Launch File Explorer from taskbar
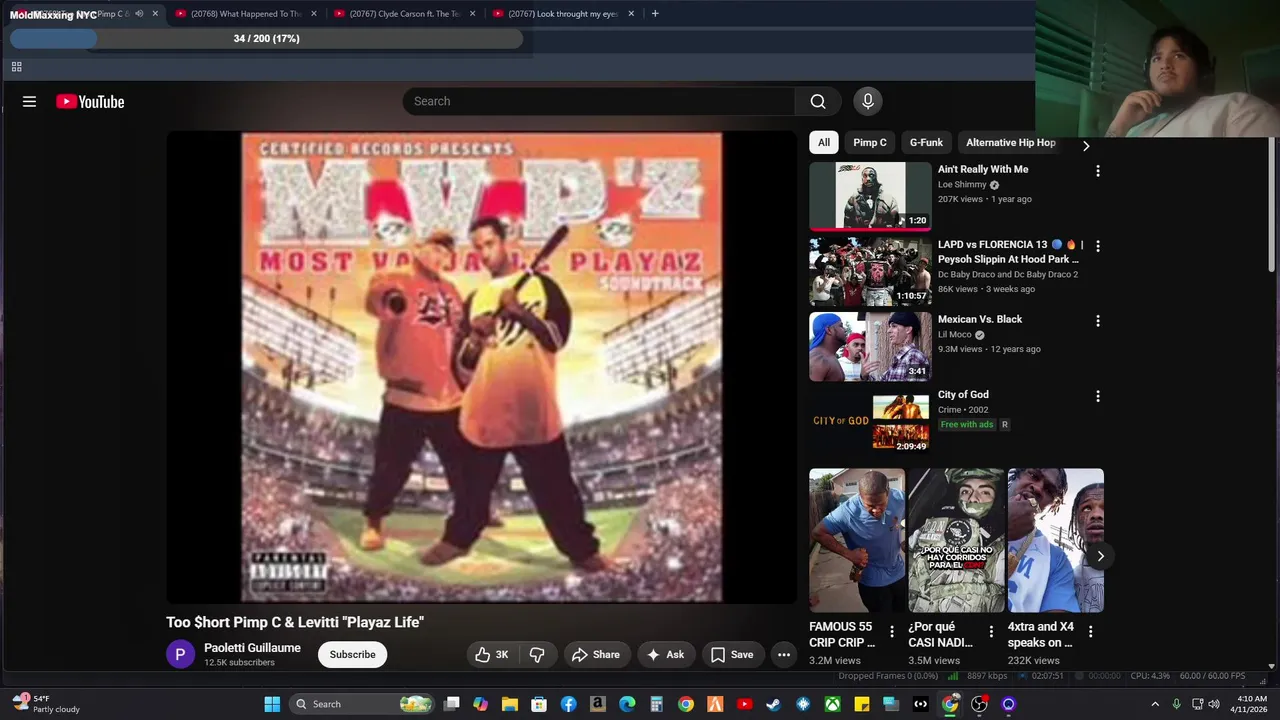Viewport: 1280px width, 720px height. pos(510,704)
